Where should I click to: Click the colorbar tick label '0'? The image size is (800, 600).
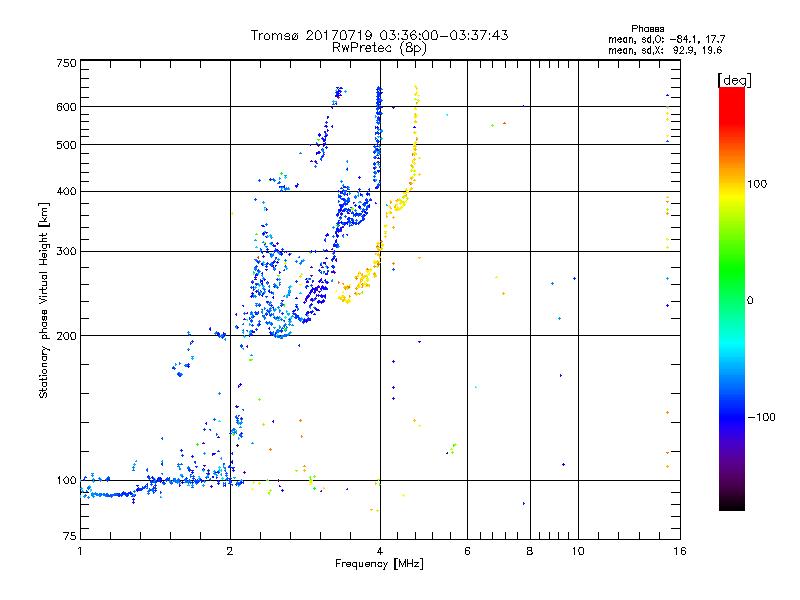point(750,301)
